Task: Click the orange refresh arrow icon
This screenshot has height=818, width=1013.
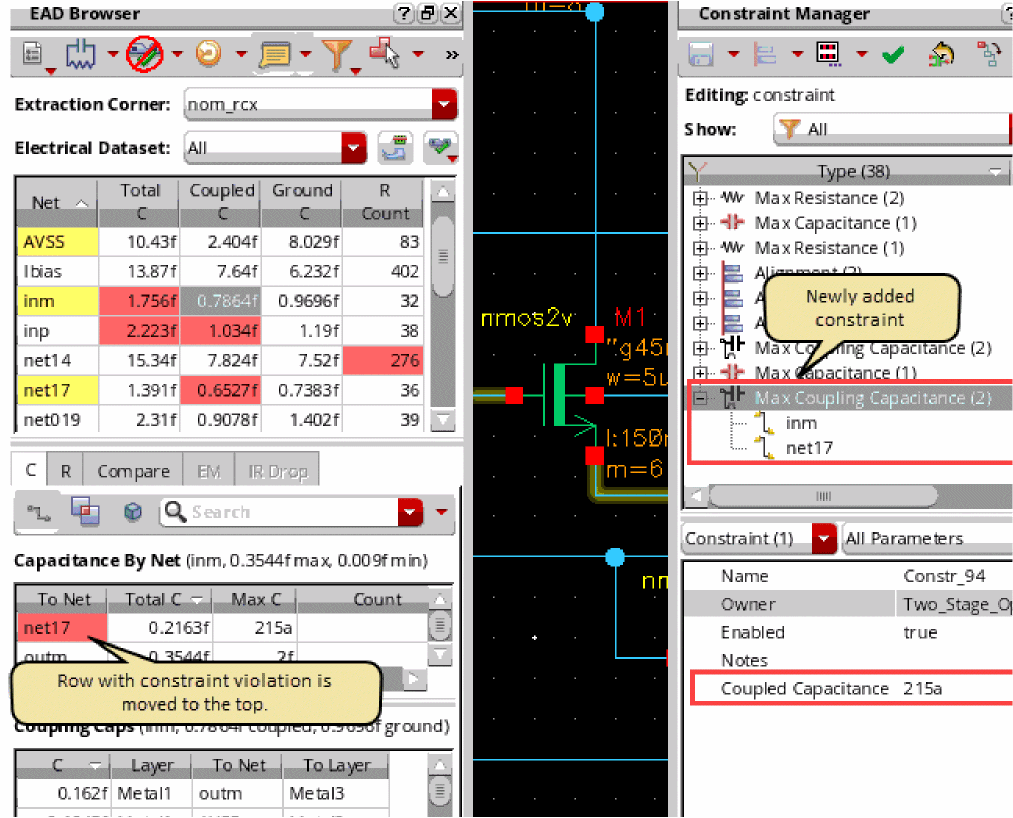Action: (208, 55)
